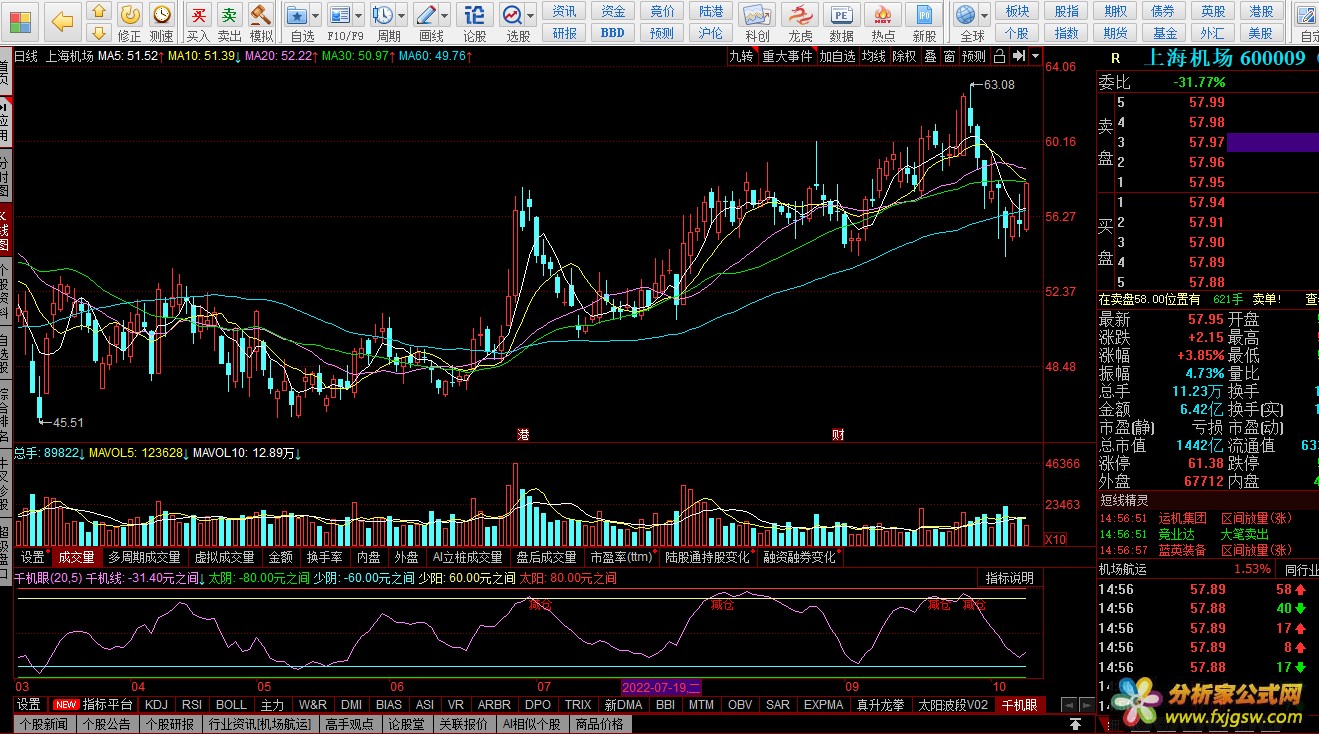Switch to the 多周期成交量 tab
The height and width of the screenshot is (734, 1319).
pos(144,557)
